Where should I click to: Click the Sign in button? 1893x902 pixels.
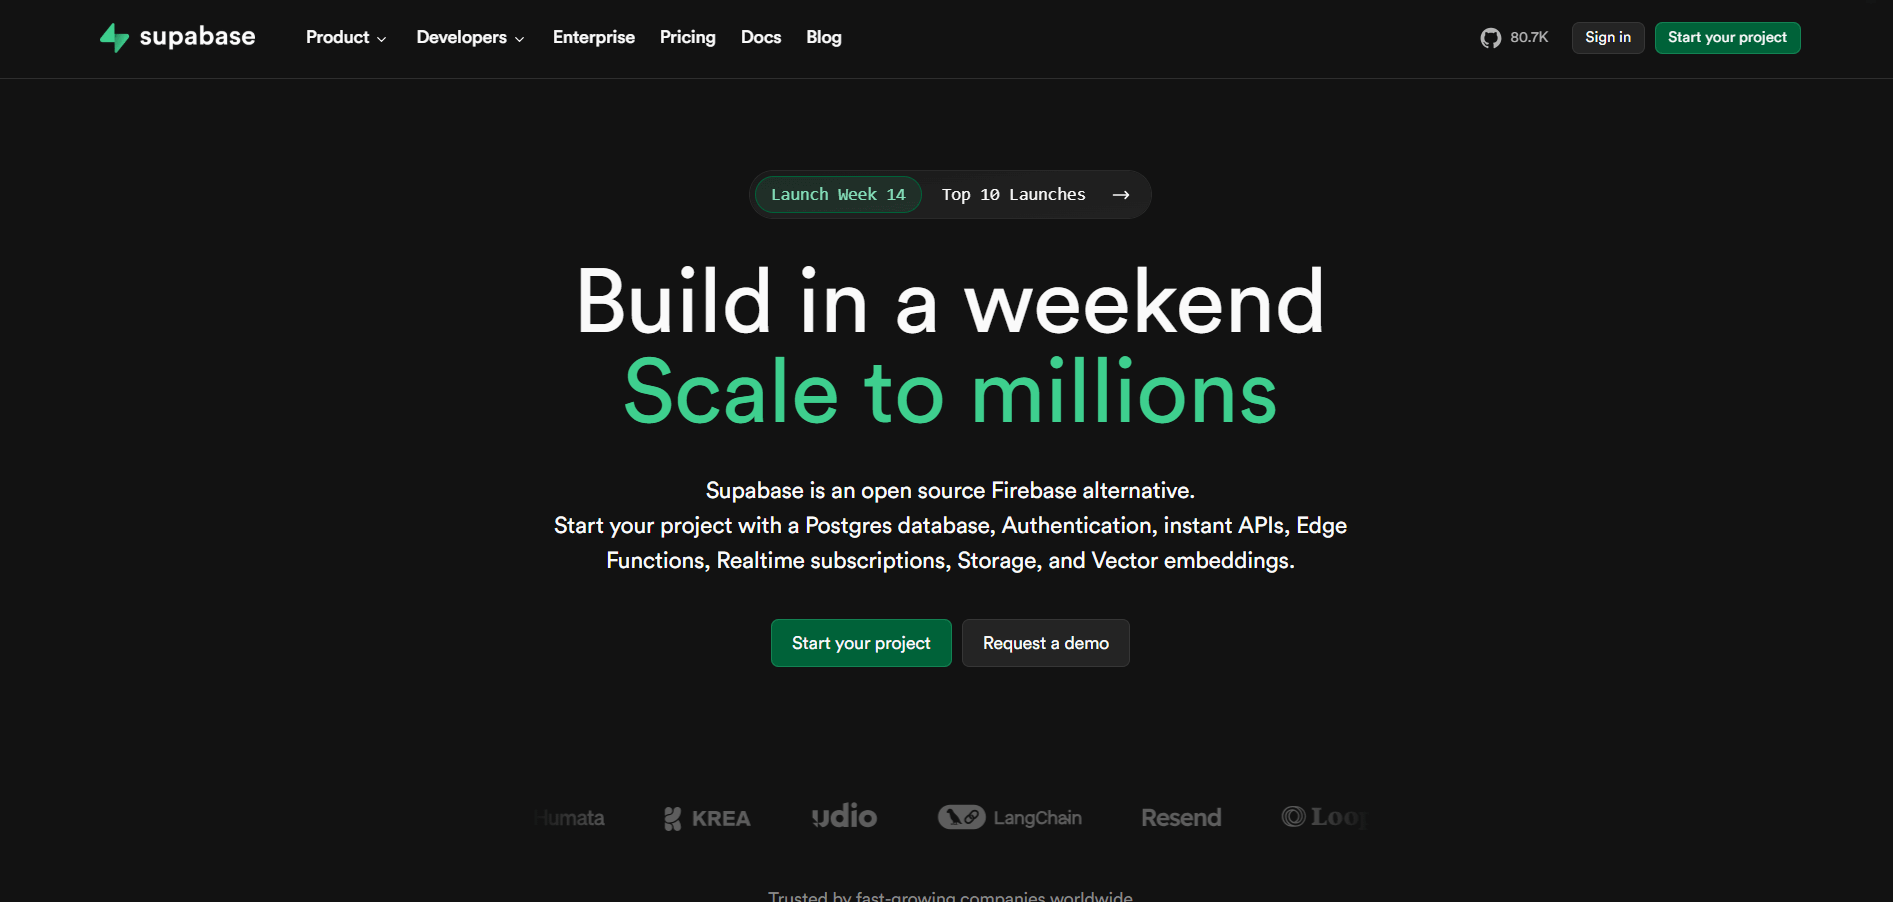(1608, 38)
